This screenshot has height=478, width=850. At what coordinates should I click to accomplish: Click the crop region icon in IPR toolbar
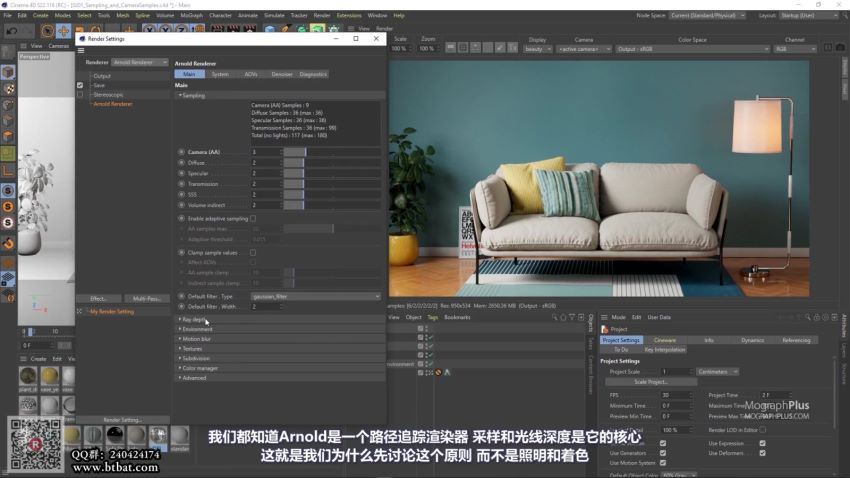(x=463, y=48)
